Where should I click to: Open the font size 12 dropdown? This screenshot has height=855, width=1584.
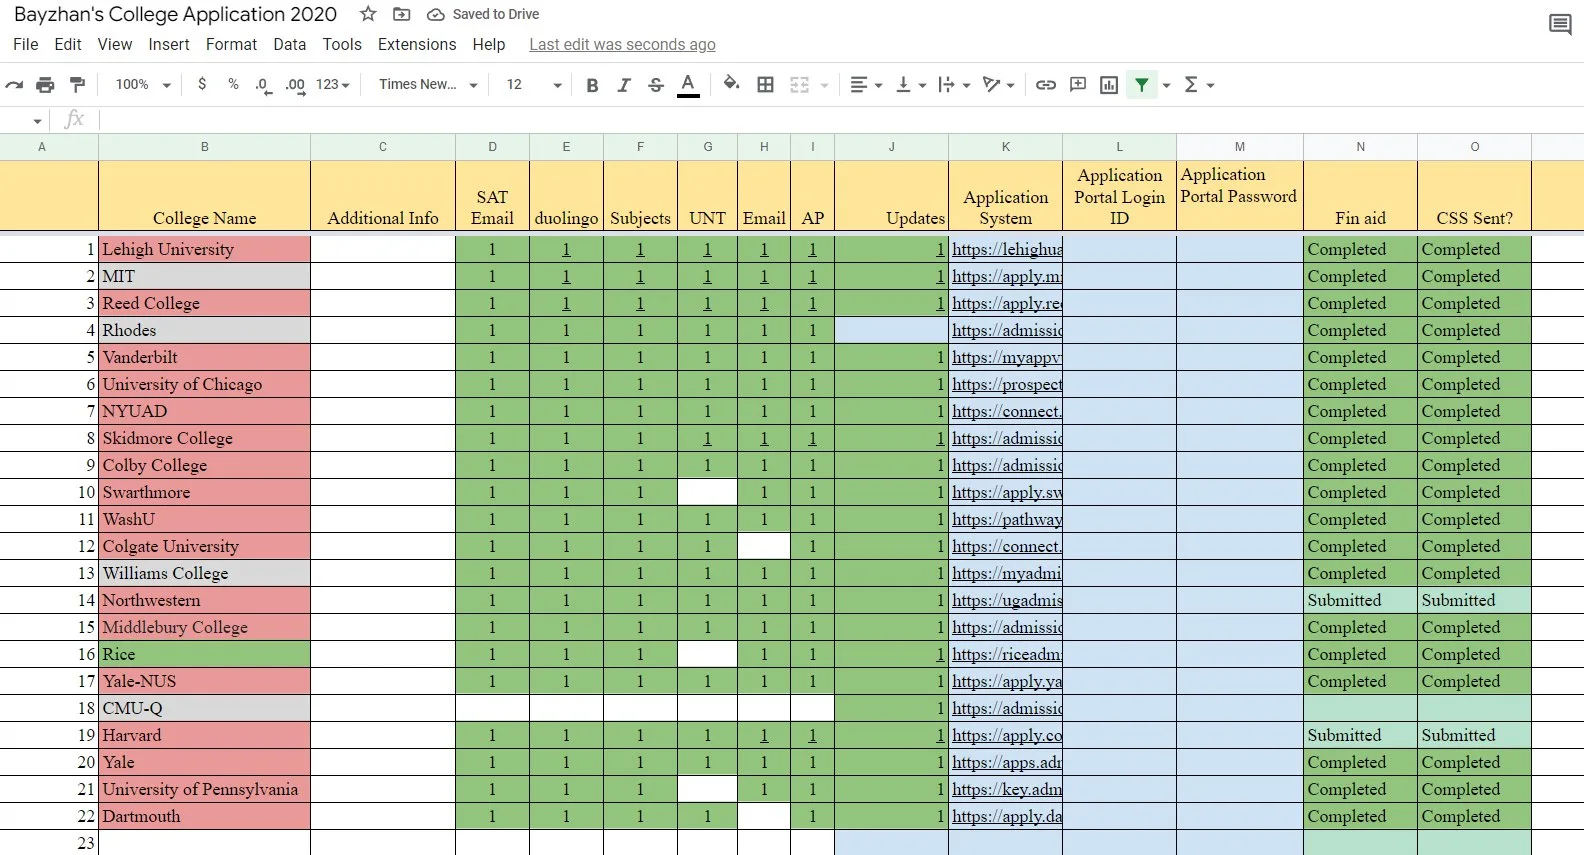tap(534, 85)
